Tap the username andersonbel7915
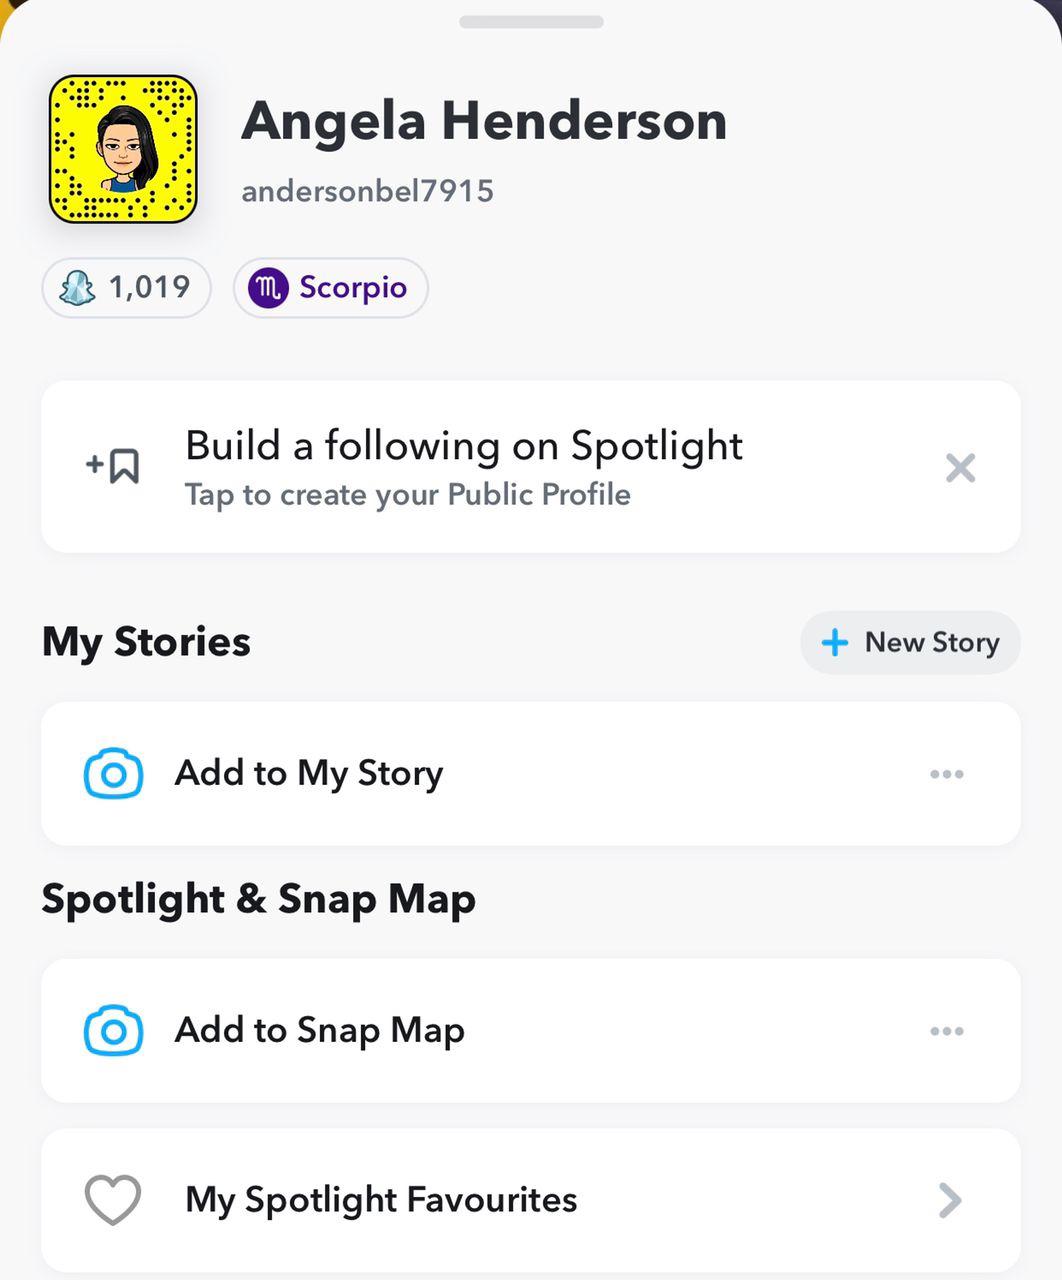 click(367, 191)
